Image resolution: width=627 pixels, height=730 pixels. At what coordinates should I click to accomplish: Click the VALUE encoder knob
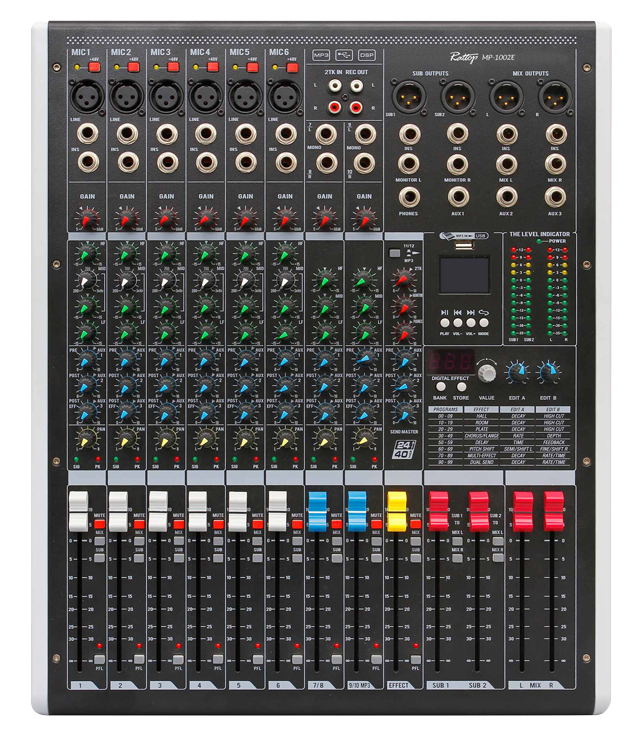pyautogui.click(x=487, y=373)
